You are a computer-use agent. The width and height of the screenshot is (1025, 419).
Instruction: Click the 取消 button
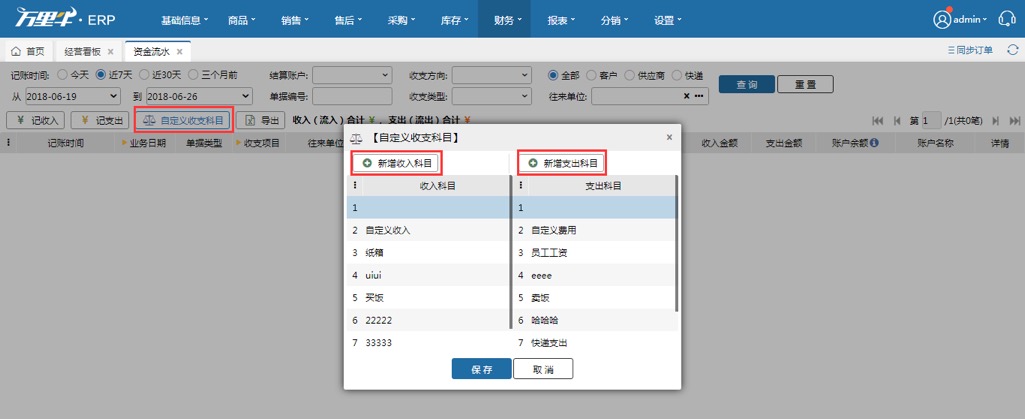tap(543, 369)
